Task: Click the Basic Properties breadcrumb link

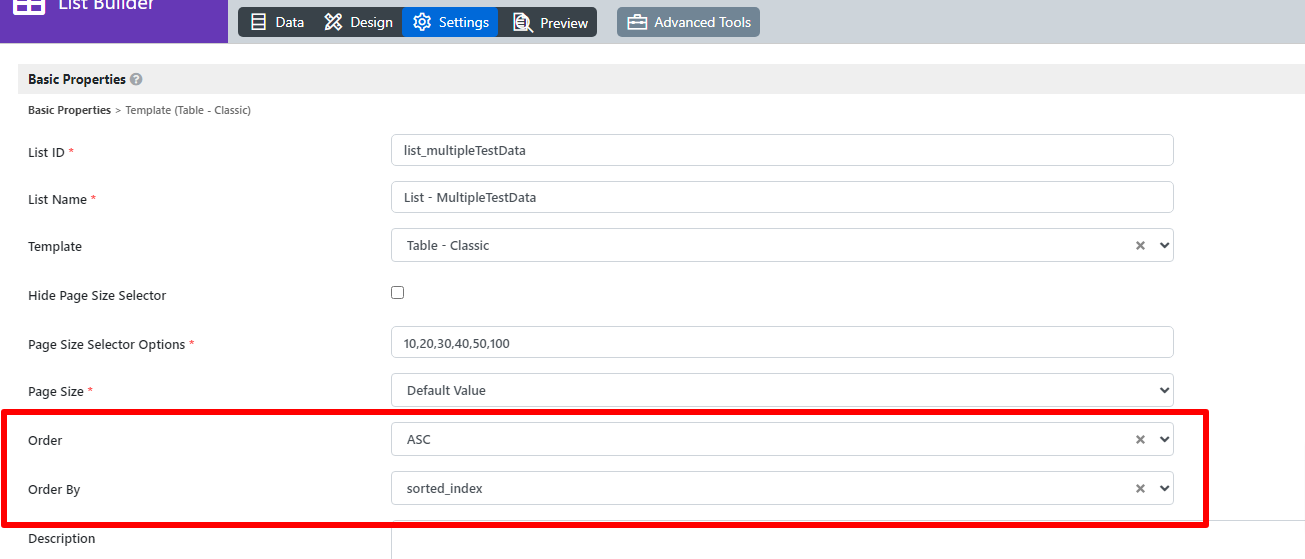Action: coord(69,110)
